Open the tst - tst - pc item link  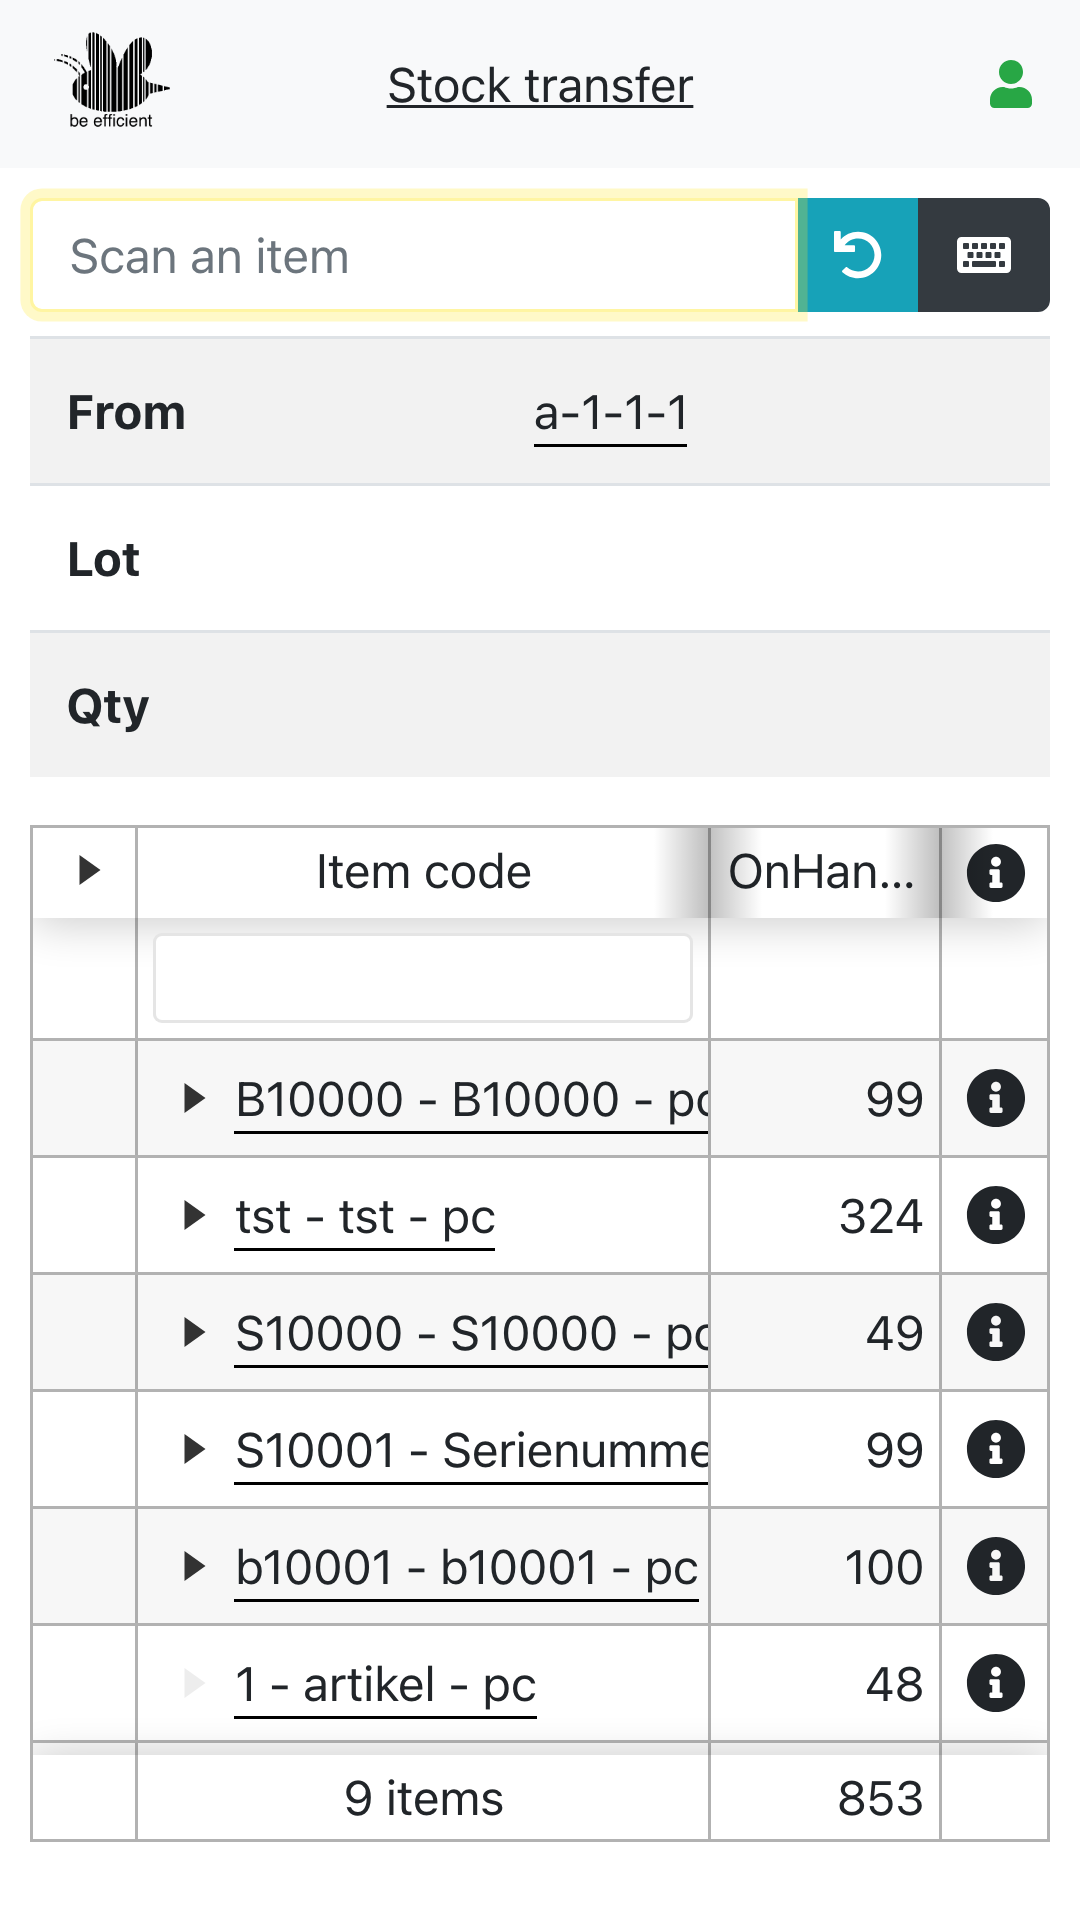point(365,1218)
